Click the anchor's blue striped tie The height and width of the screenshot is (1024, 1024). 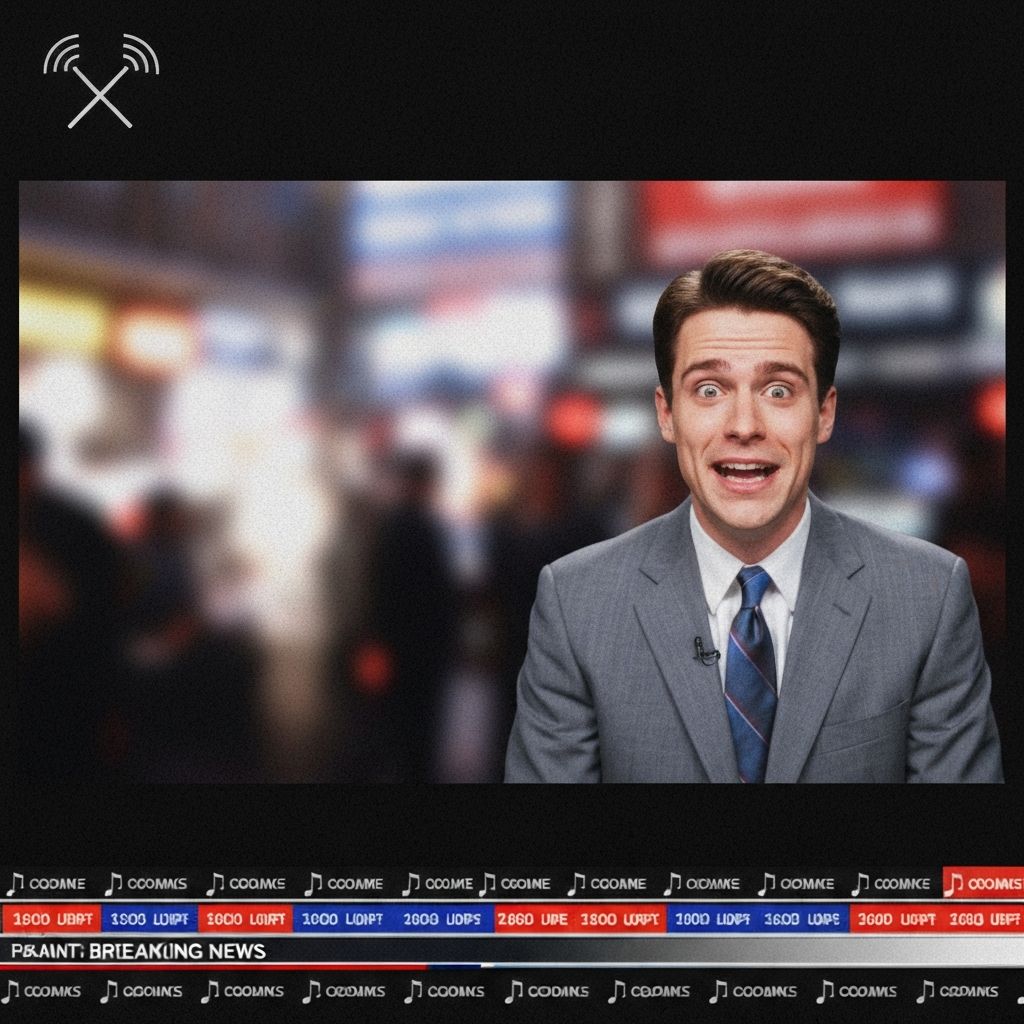750,670
